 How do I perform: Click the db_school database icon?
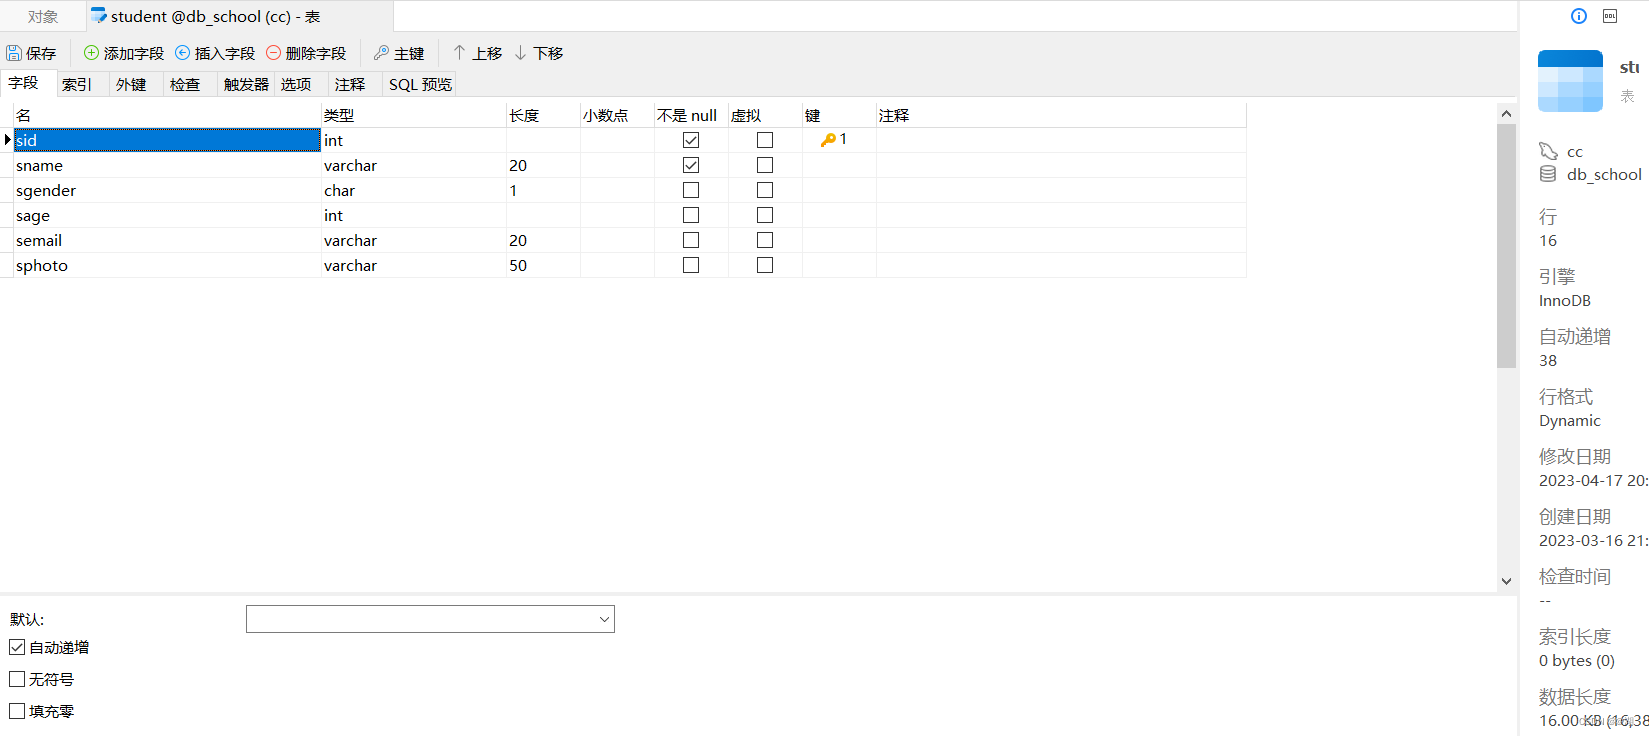1548,174
